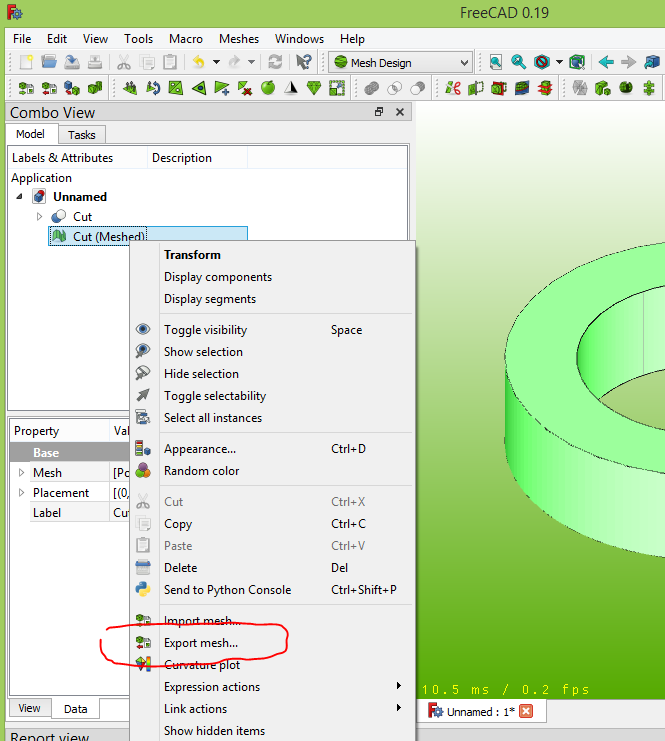Collapse the Unnamed document tree node
The height and width of the screenshot is (741, 665).
click(x=19, y=197)
